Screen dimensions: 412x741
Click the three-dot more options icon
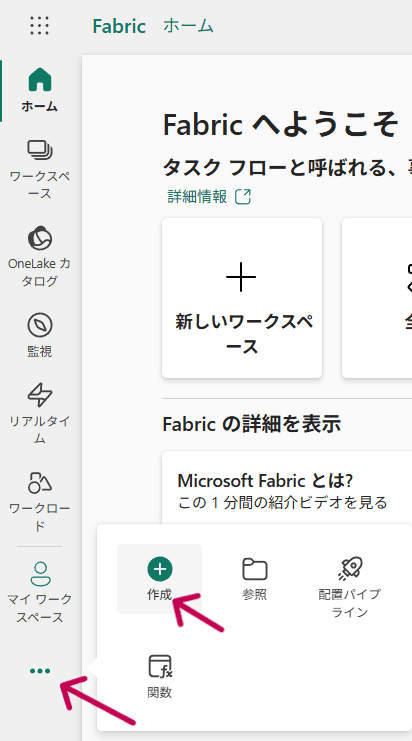click(x=40, y=671)
